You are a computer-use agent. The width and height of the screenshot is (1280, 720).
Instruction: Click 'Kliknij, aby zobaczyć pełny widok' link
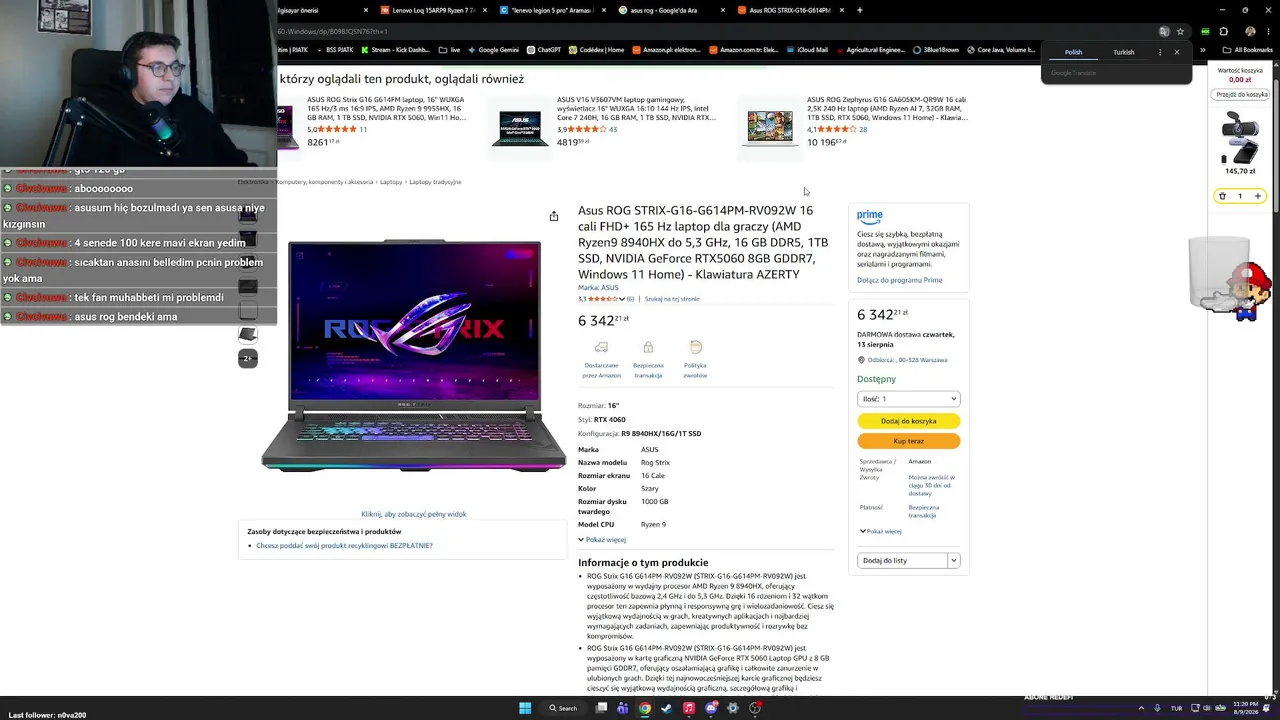414,514
